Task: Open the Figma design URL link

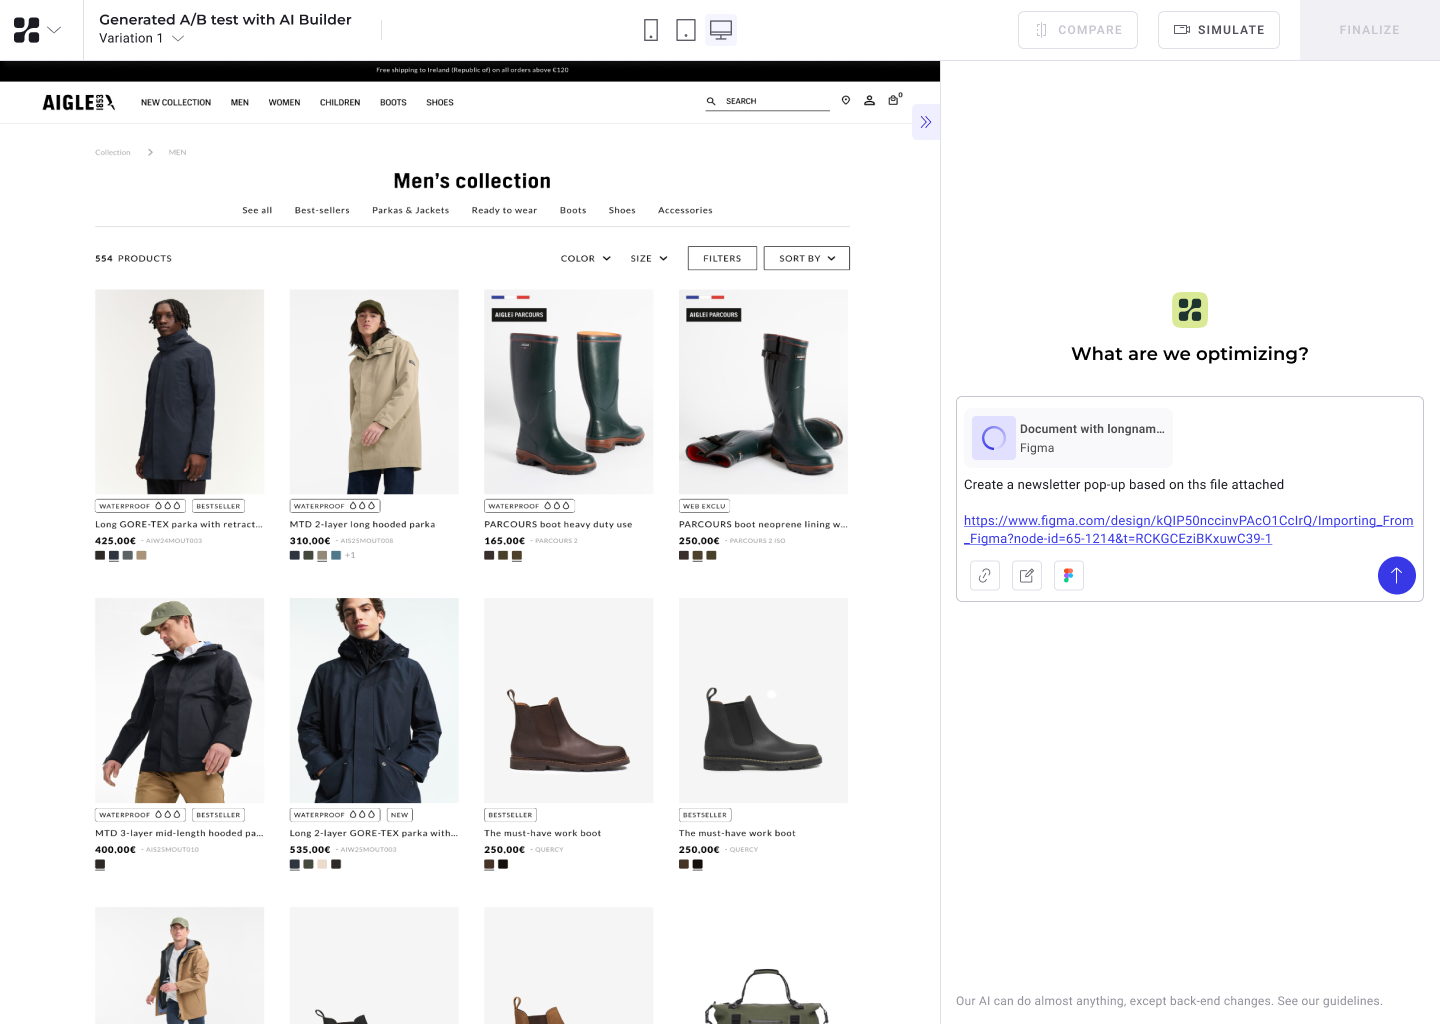Action: [1188, 529]
